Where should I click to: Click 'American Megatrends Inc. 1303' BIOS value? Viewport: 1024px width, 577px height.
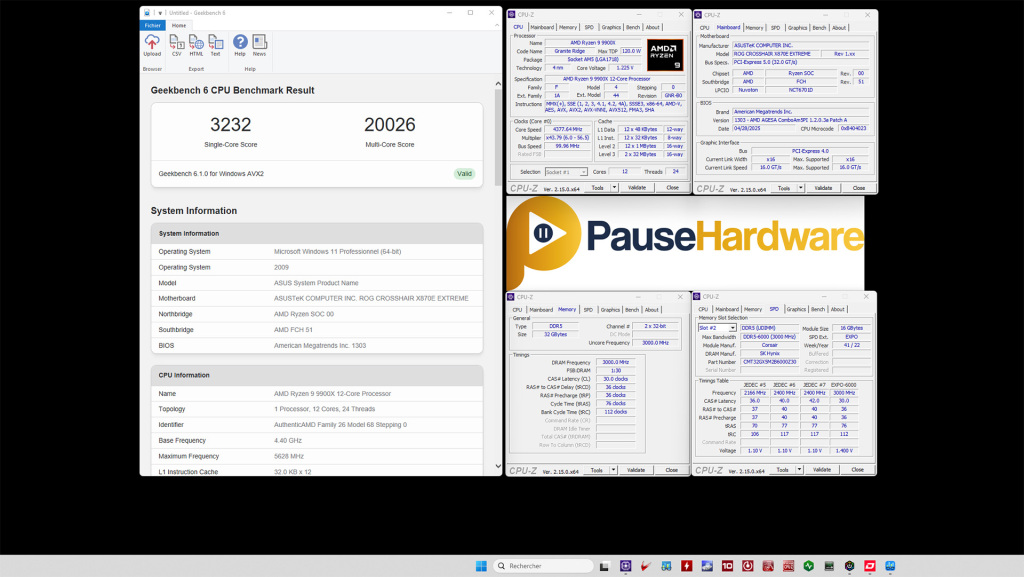(320, 345)
